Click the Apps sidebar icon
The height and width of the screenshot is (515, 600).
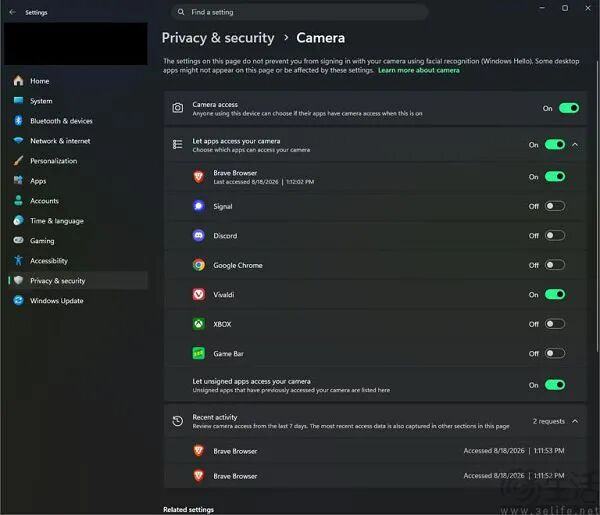pyautogui.click(x=18, y=180)
